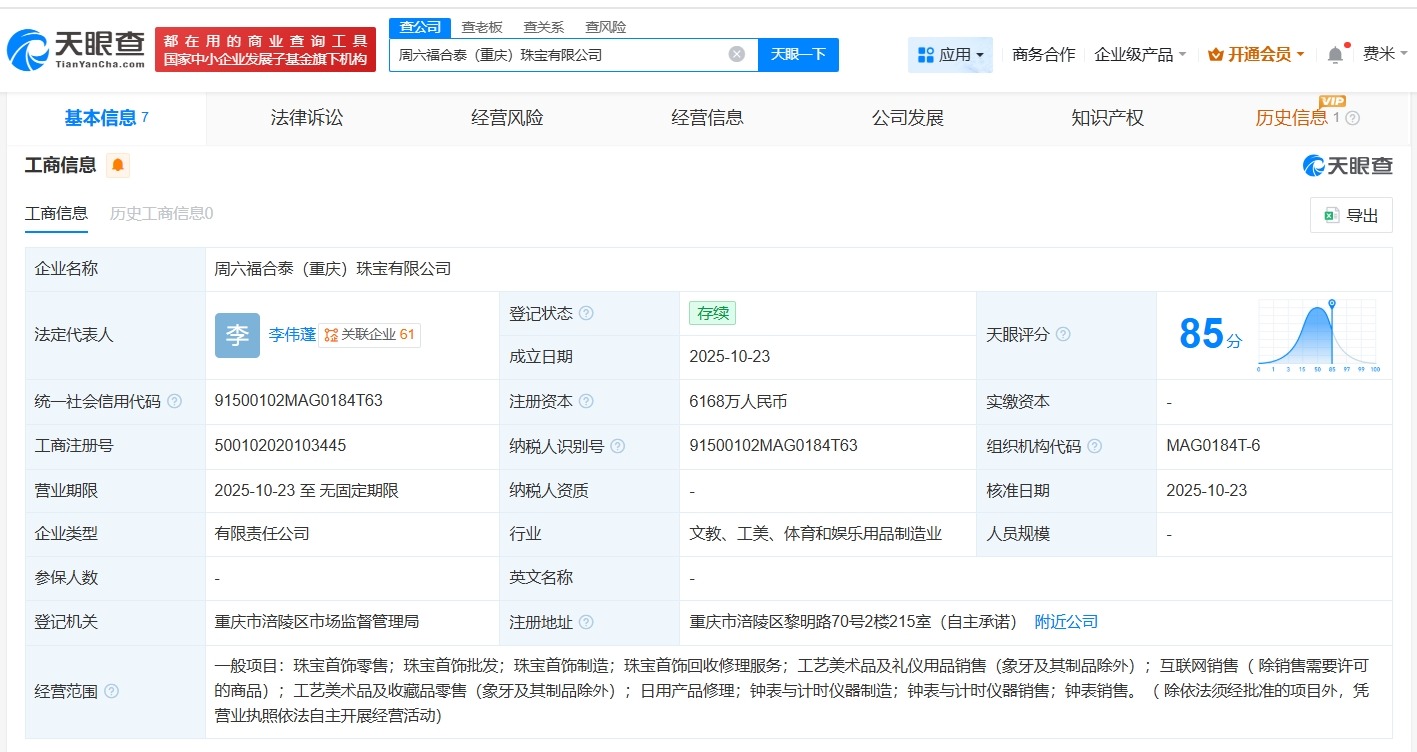Click the help icon next to 天眼评分
Screen dimensions: 1417x752
[x=1062, y=335]
